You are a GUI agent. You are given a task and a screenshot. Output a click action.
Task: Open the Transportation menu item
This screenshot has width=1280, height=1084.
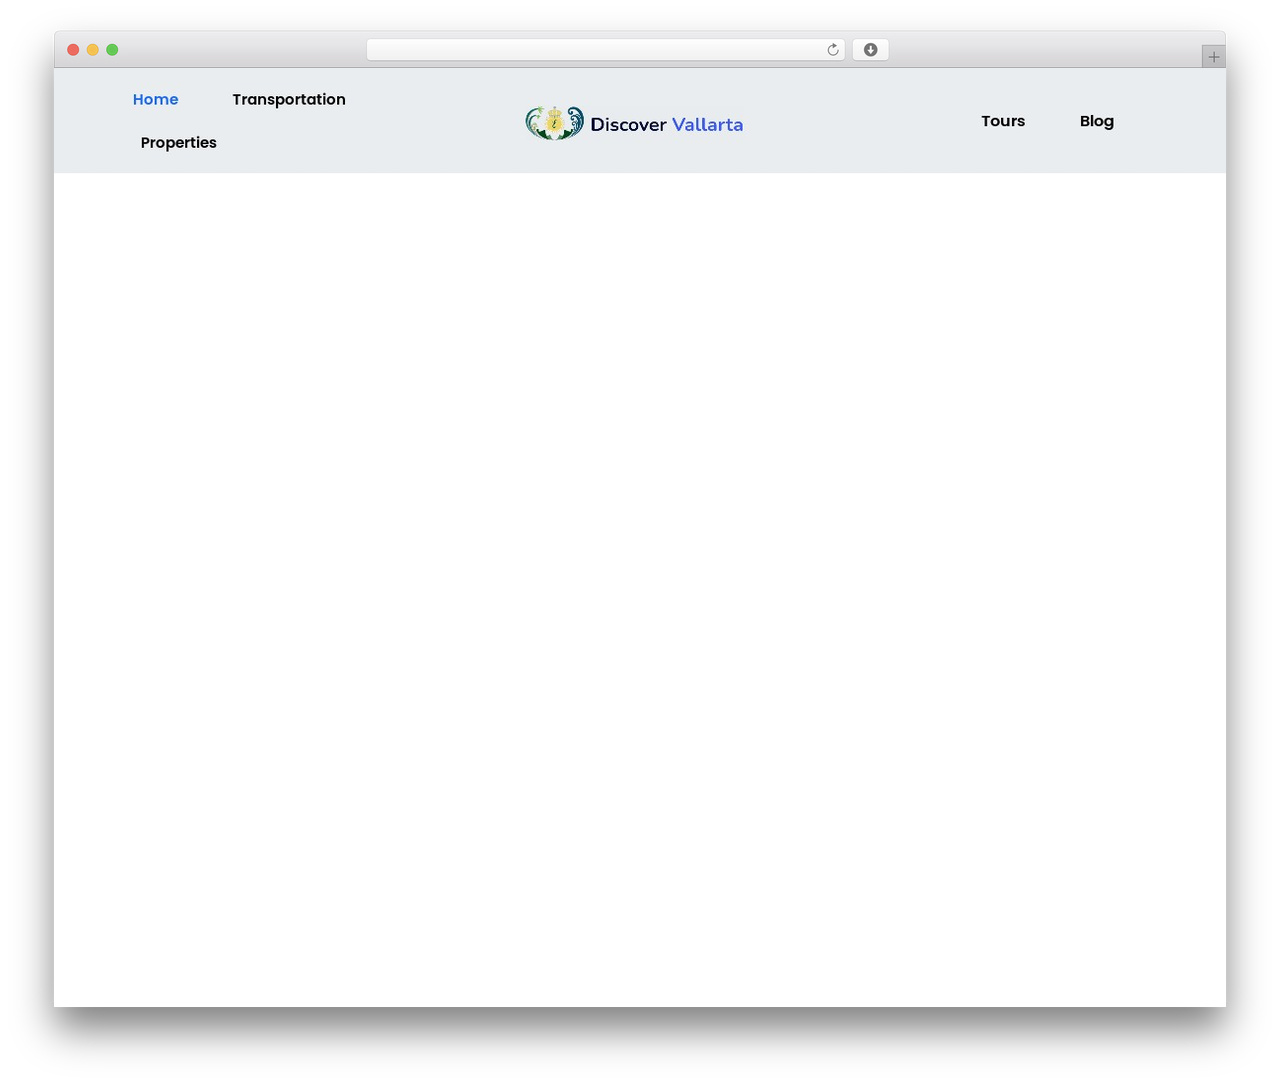(289, 99)
